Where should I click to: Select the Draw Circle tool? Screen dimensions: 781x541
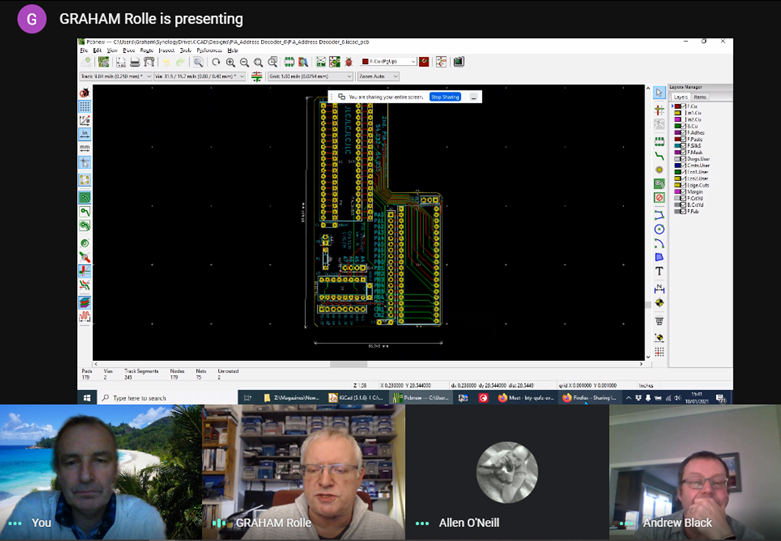659,229
